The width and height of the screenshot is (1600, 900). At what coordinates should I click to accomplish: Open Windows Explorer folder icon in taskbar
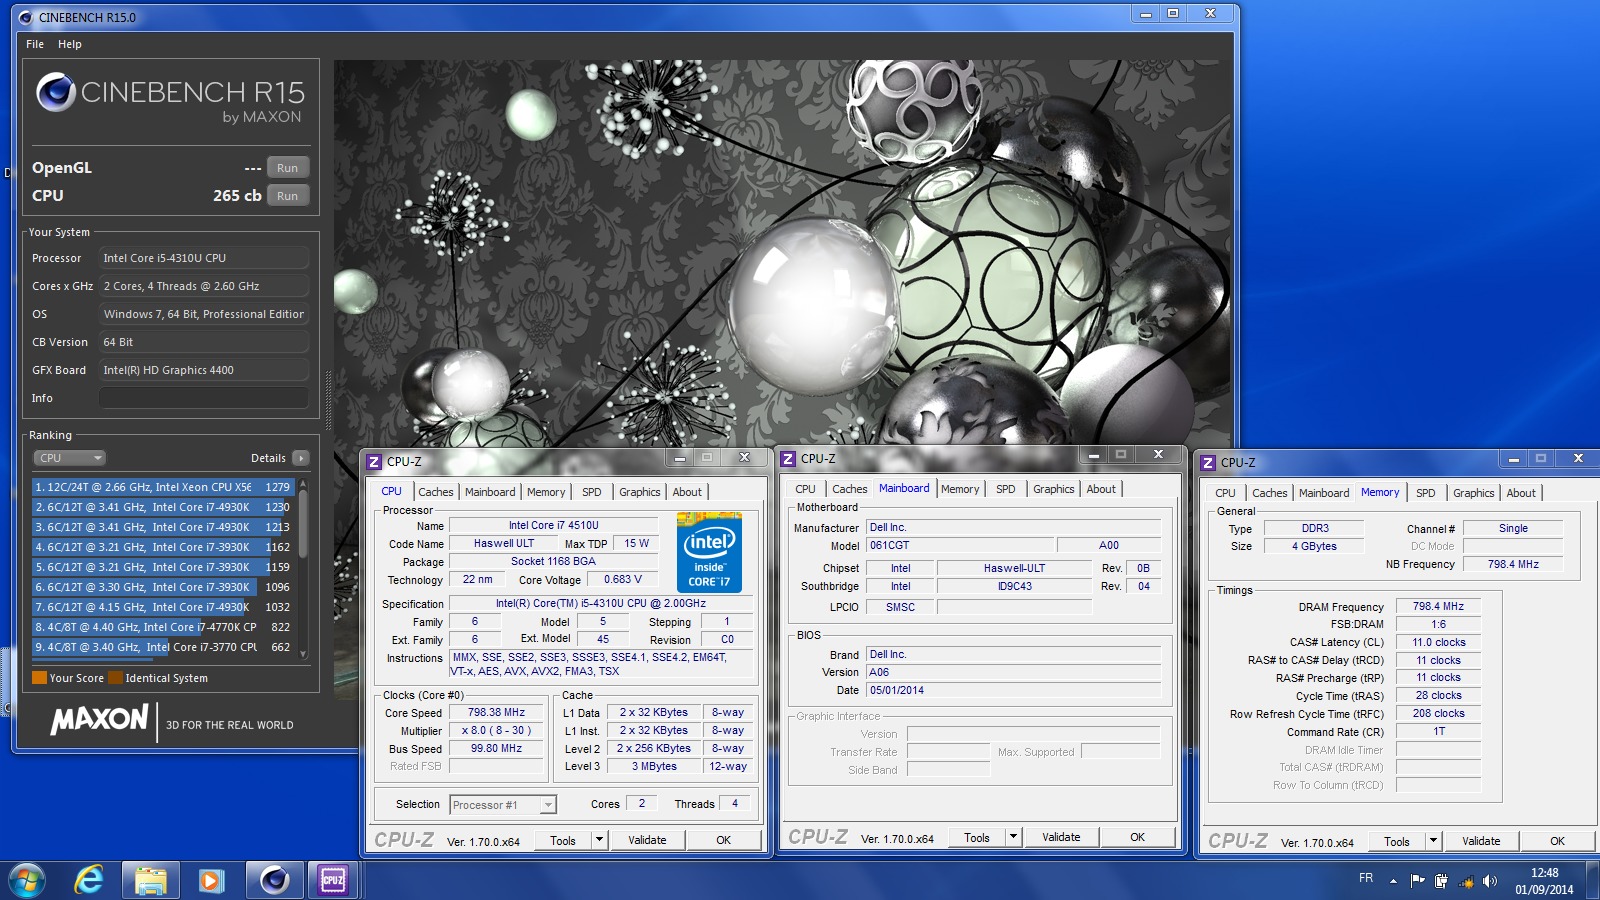151,880
